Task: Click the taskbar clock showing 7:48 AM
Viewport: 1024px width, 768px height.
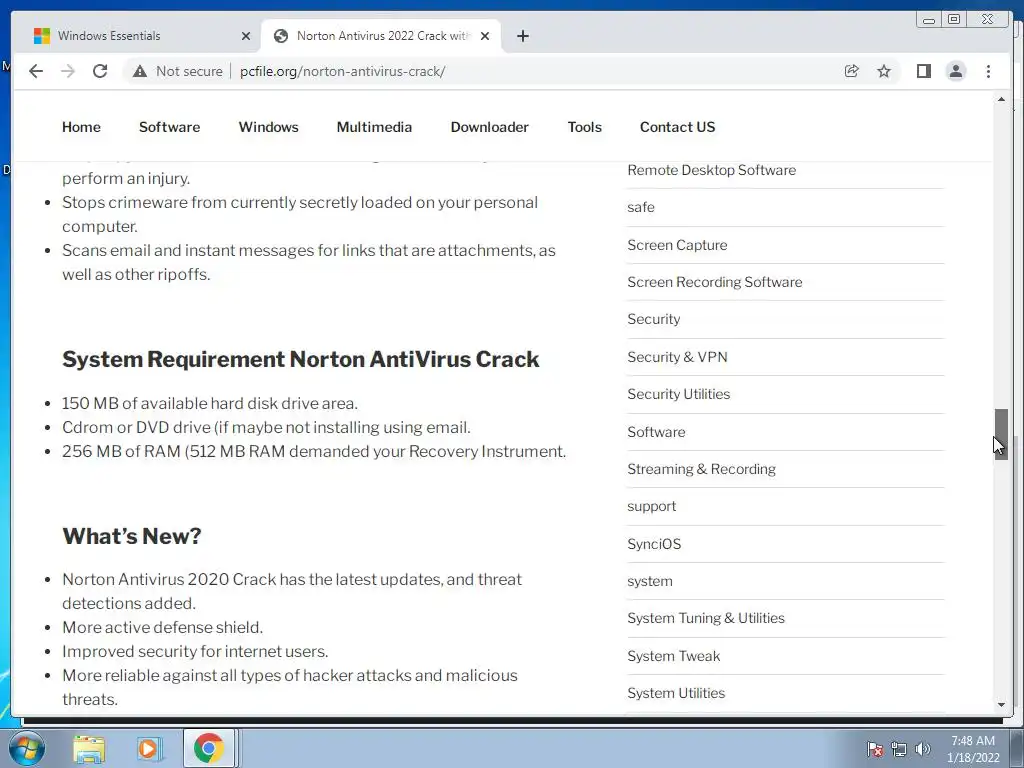Action: point(973,749)
